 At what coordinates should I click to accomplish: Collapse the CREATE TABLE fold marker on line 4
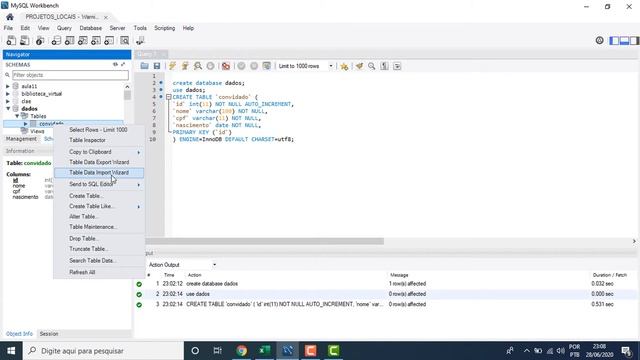pyautogui.click(x=168, y=97)
